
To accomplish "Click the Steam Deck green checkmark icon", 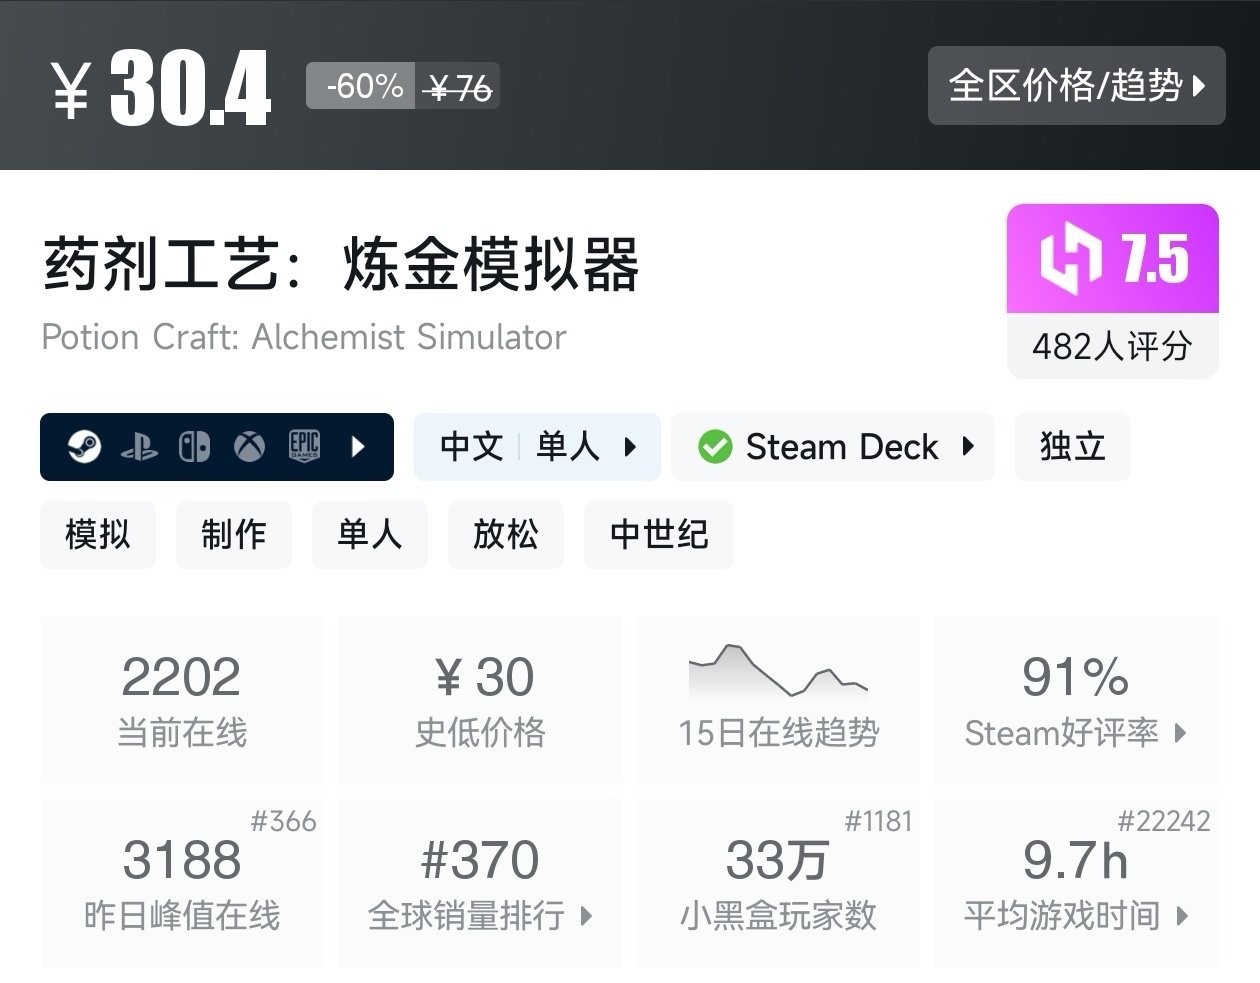I will tap(715, 447).
